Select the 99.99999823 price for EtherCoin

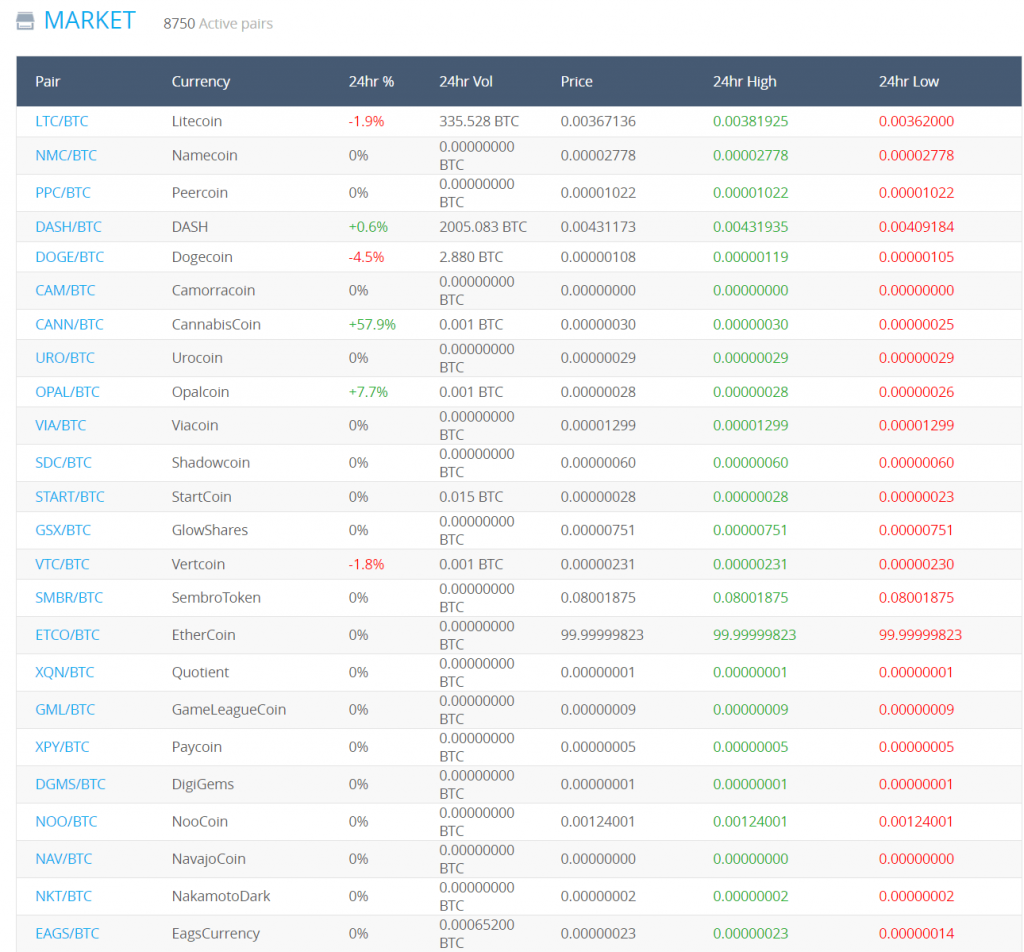point(602,635)
